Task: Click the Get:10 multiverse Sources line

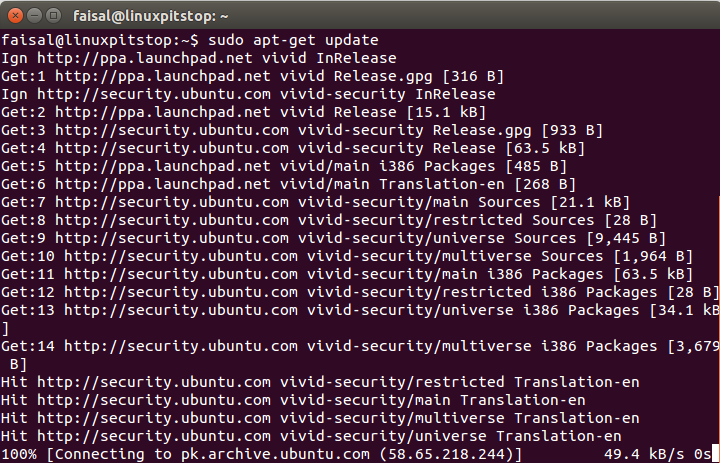Action: 347,256
